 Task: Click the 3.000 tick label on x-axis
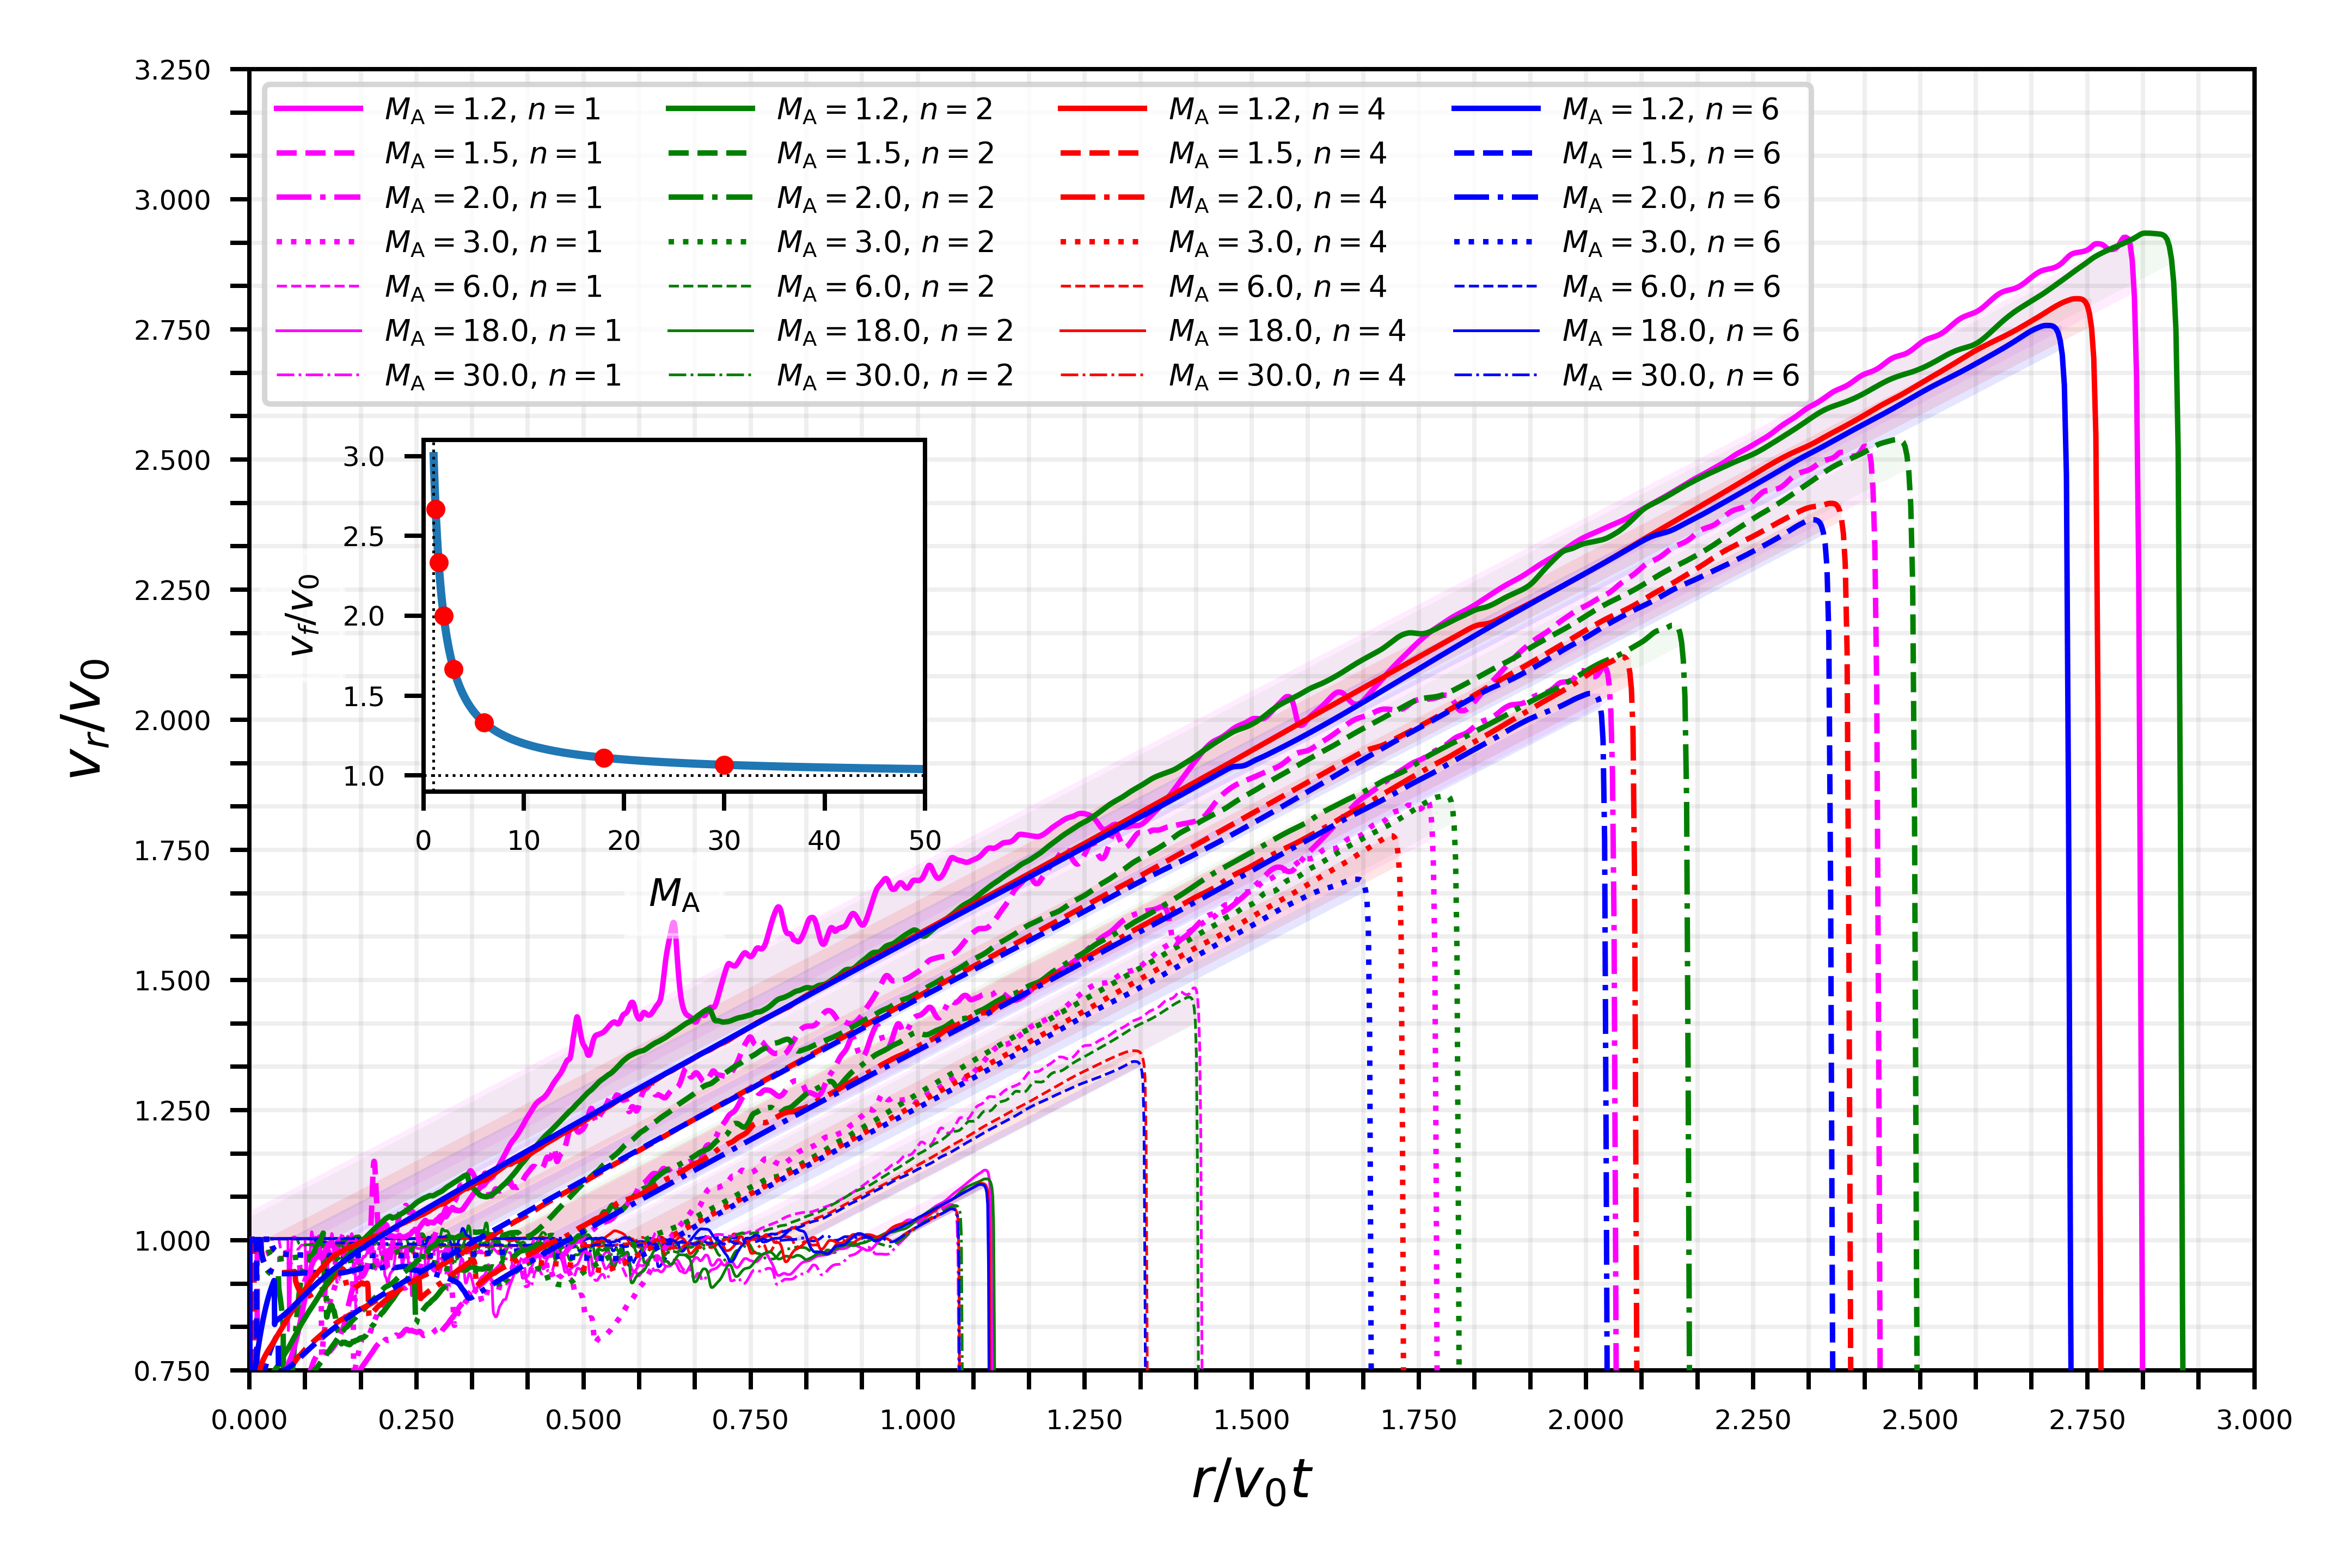2254,1421
